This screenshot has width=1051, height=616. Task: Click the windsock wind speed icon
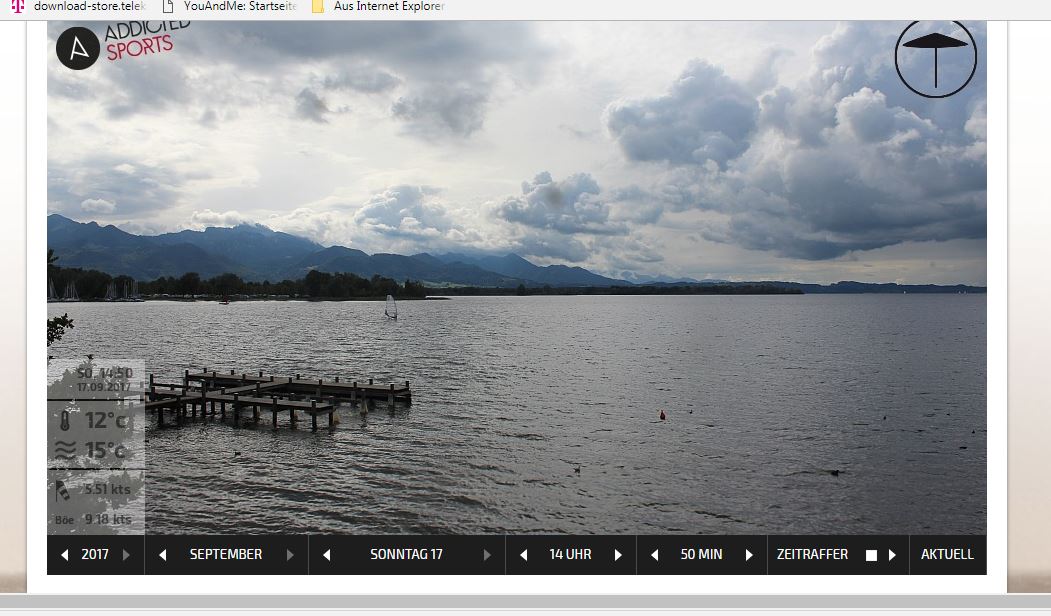coord(62,491)
